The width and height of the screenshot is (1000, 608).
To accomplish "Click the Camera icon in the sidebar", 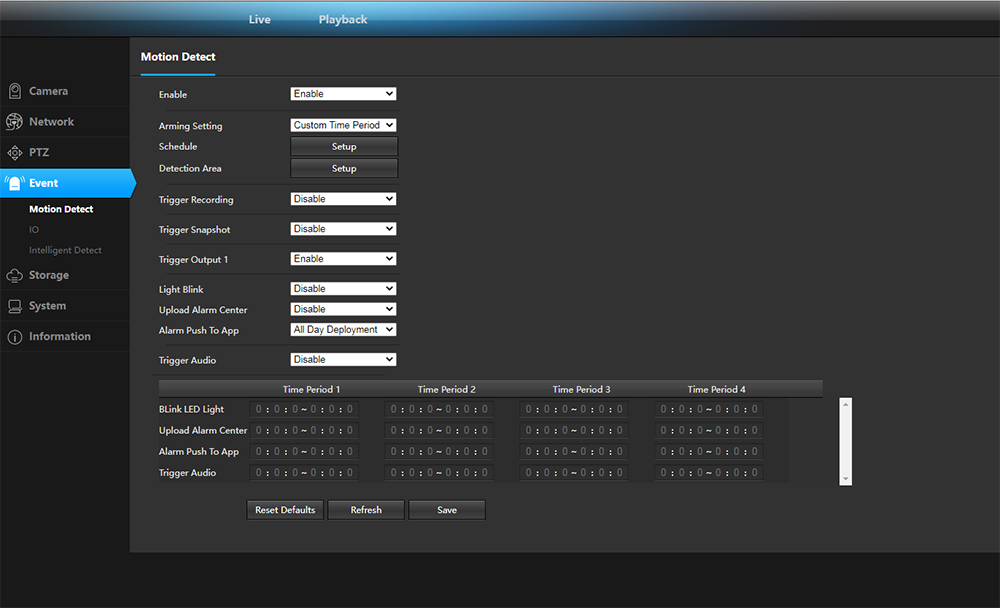I will tap(15, 91).
